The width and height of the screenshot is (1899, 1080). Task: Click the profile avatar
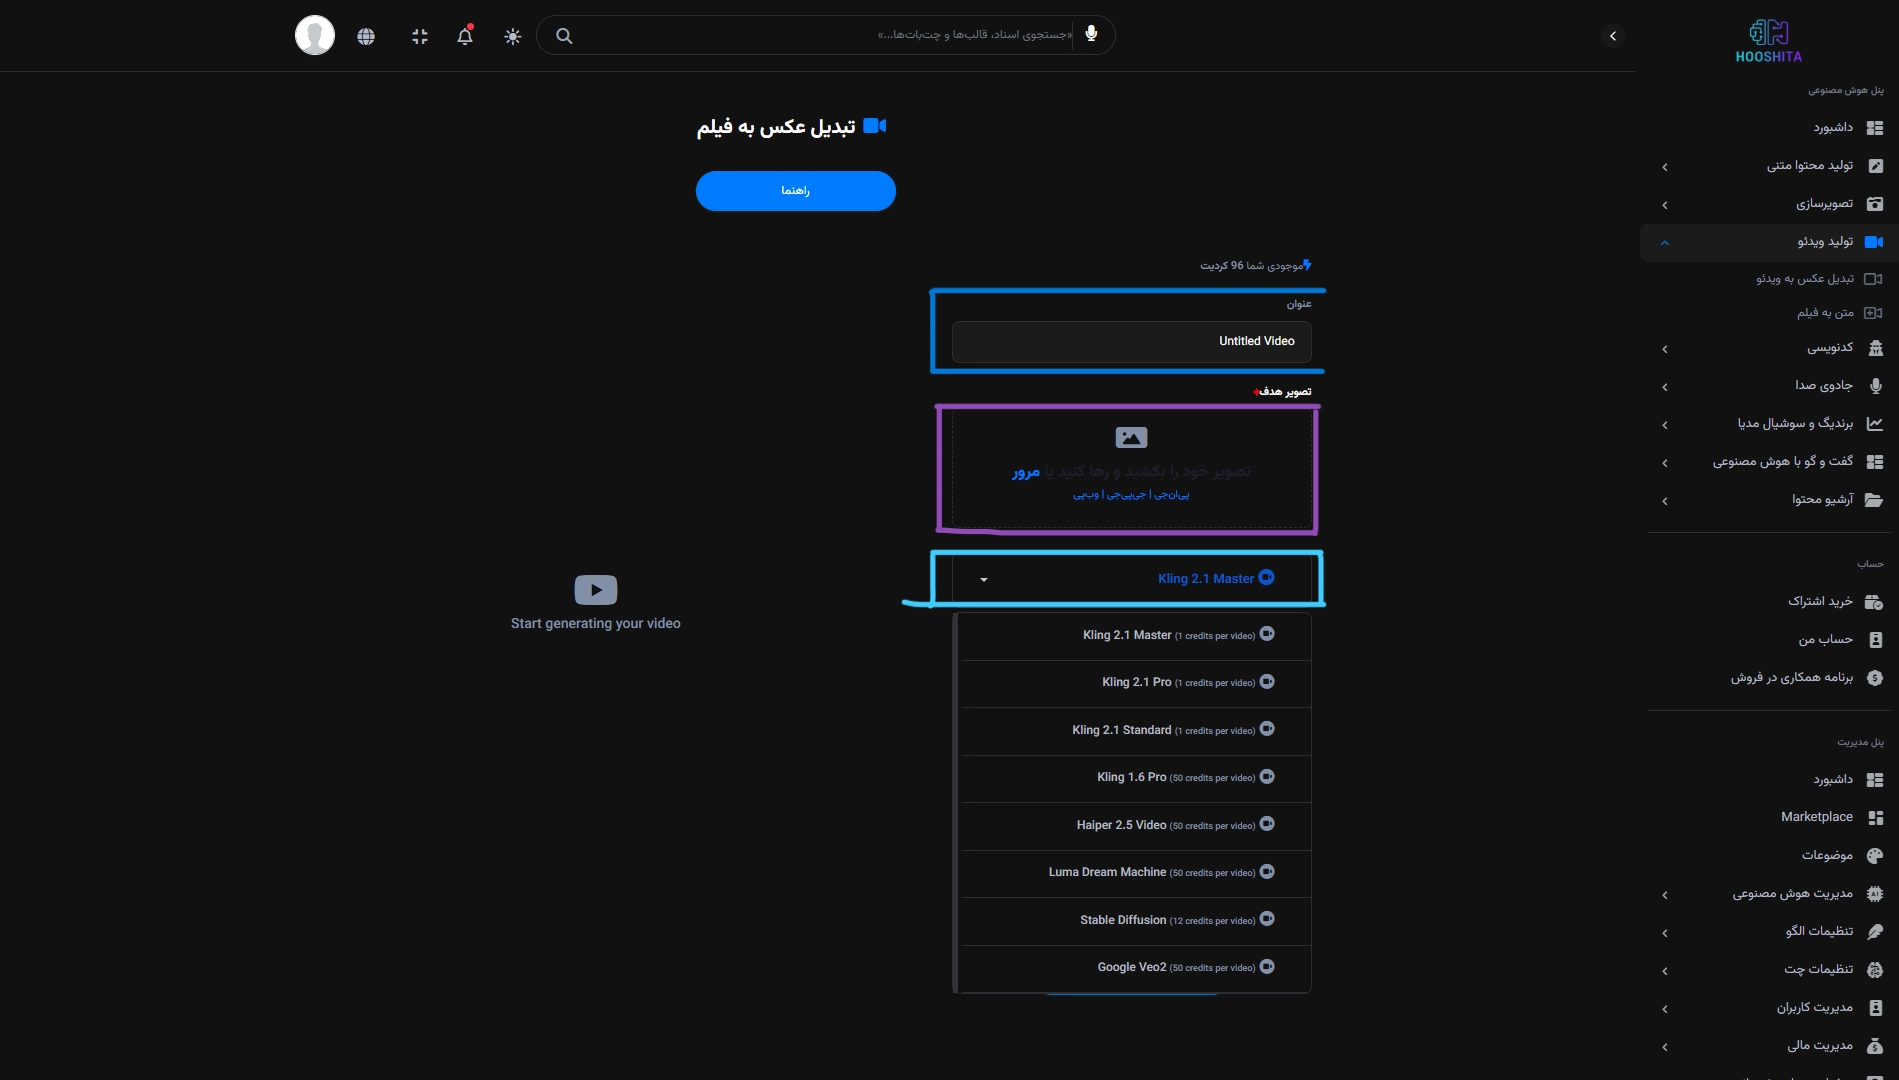pos(314,34)
